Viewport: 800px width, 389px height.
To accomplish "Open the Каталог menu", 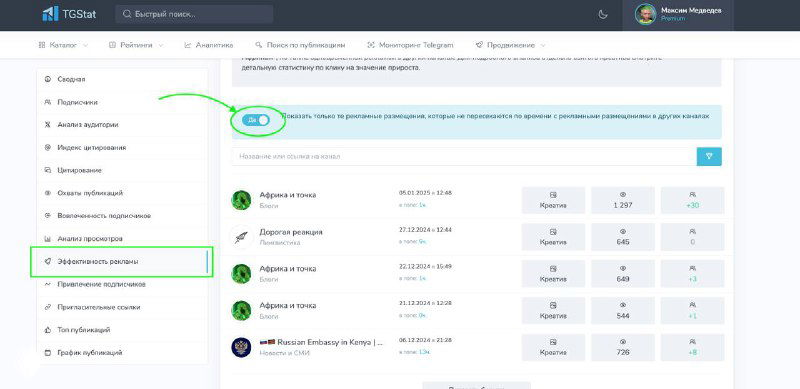I will [x=63, y=45].
